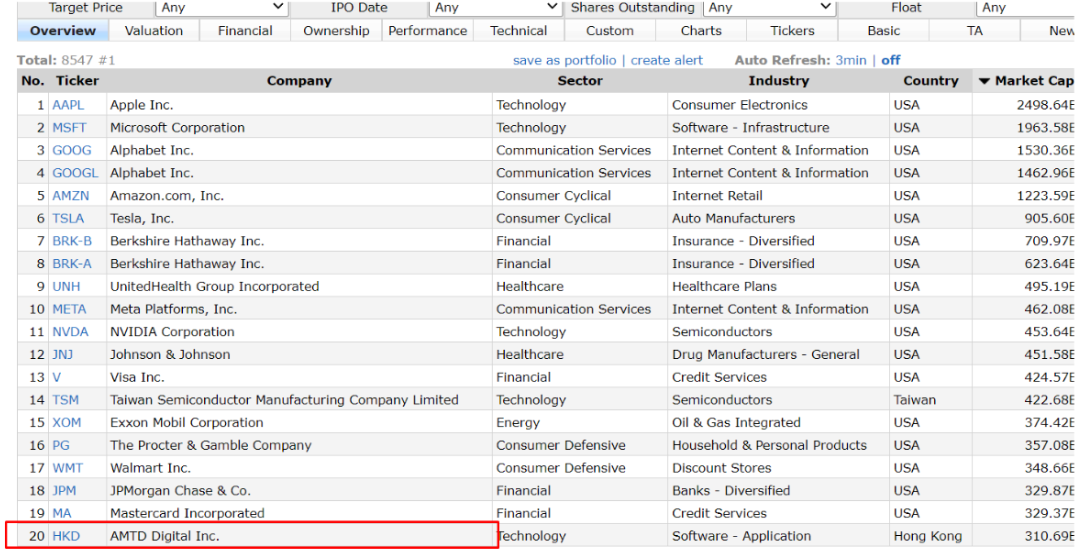Open the IPO Date dropdown

pyautogui.click(x=495, y=8)
